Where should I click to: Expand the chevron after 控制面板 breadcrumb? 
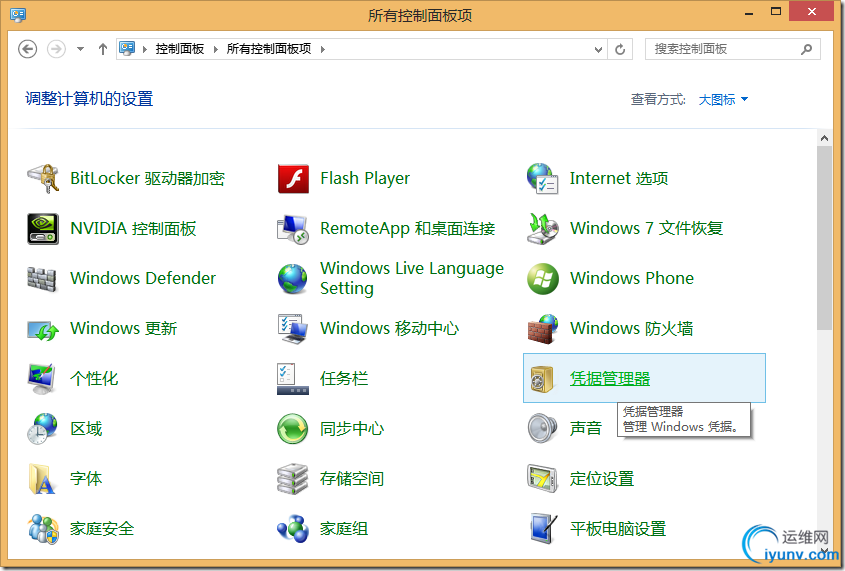(x=216, y=50)
